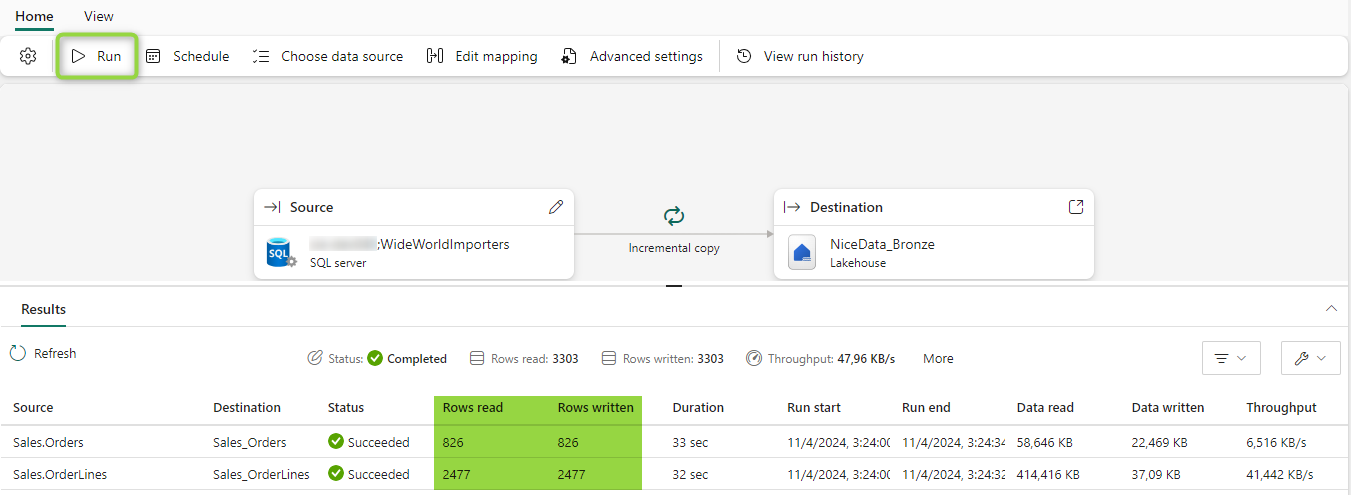Click the 414,416 KB data read cell
This screenshot has height=495, width=1351.
tap(1049, 474)
